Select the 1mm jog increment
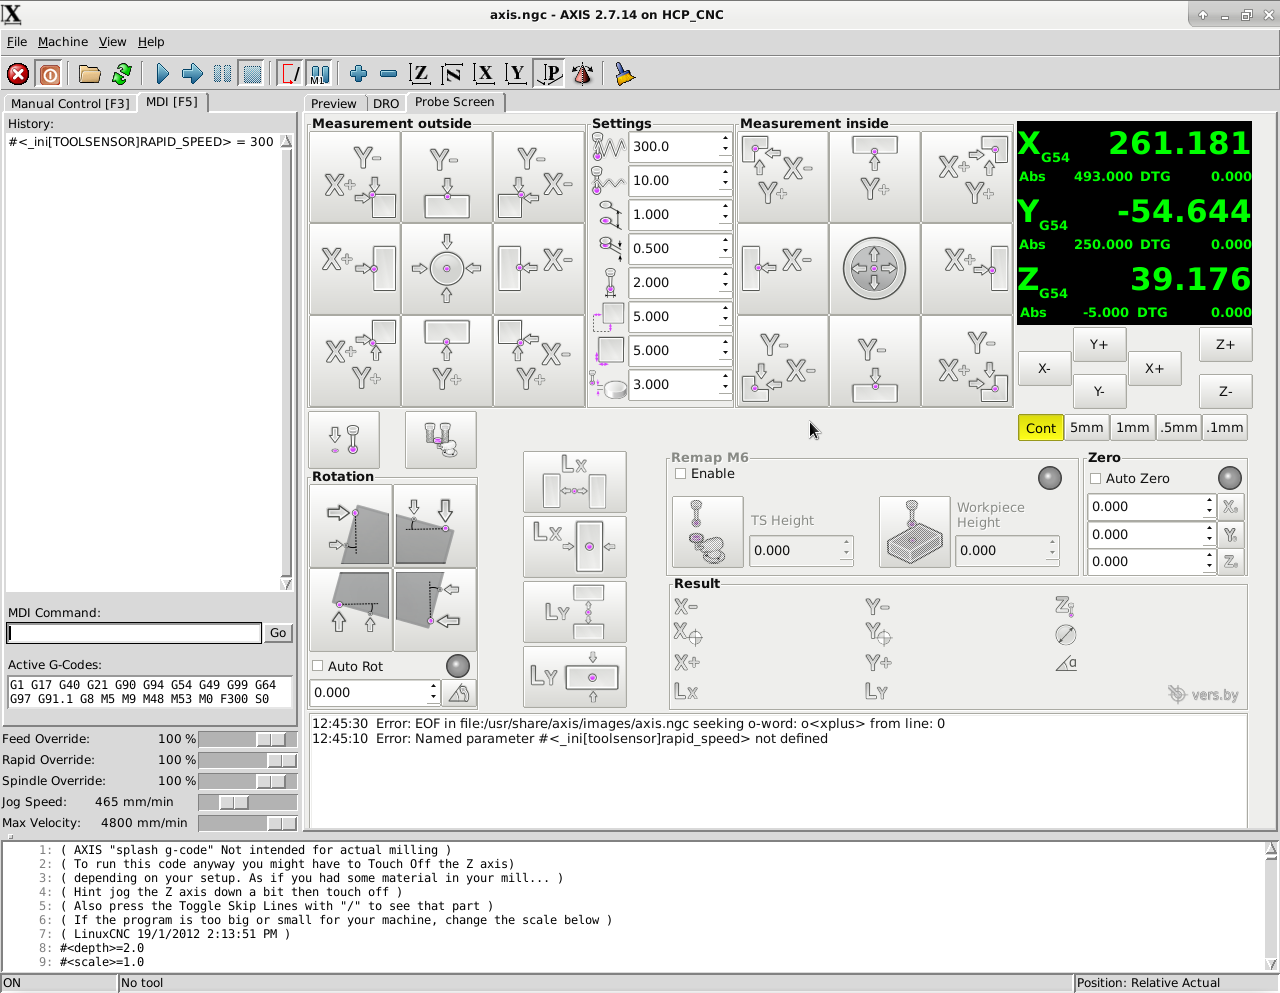Viewport: 1280px width, 993px height. coord(1133,428)
